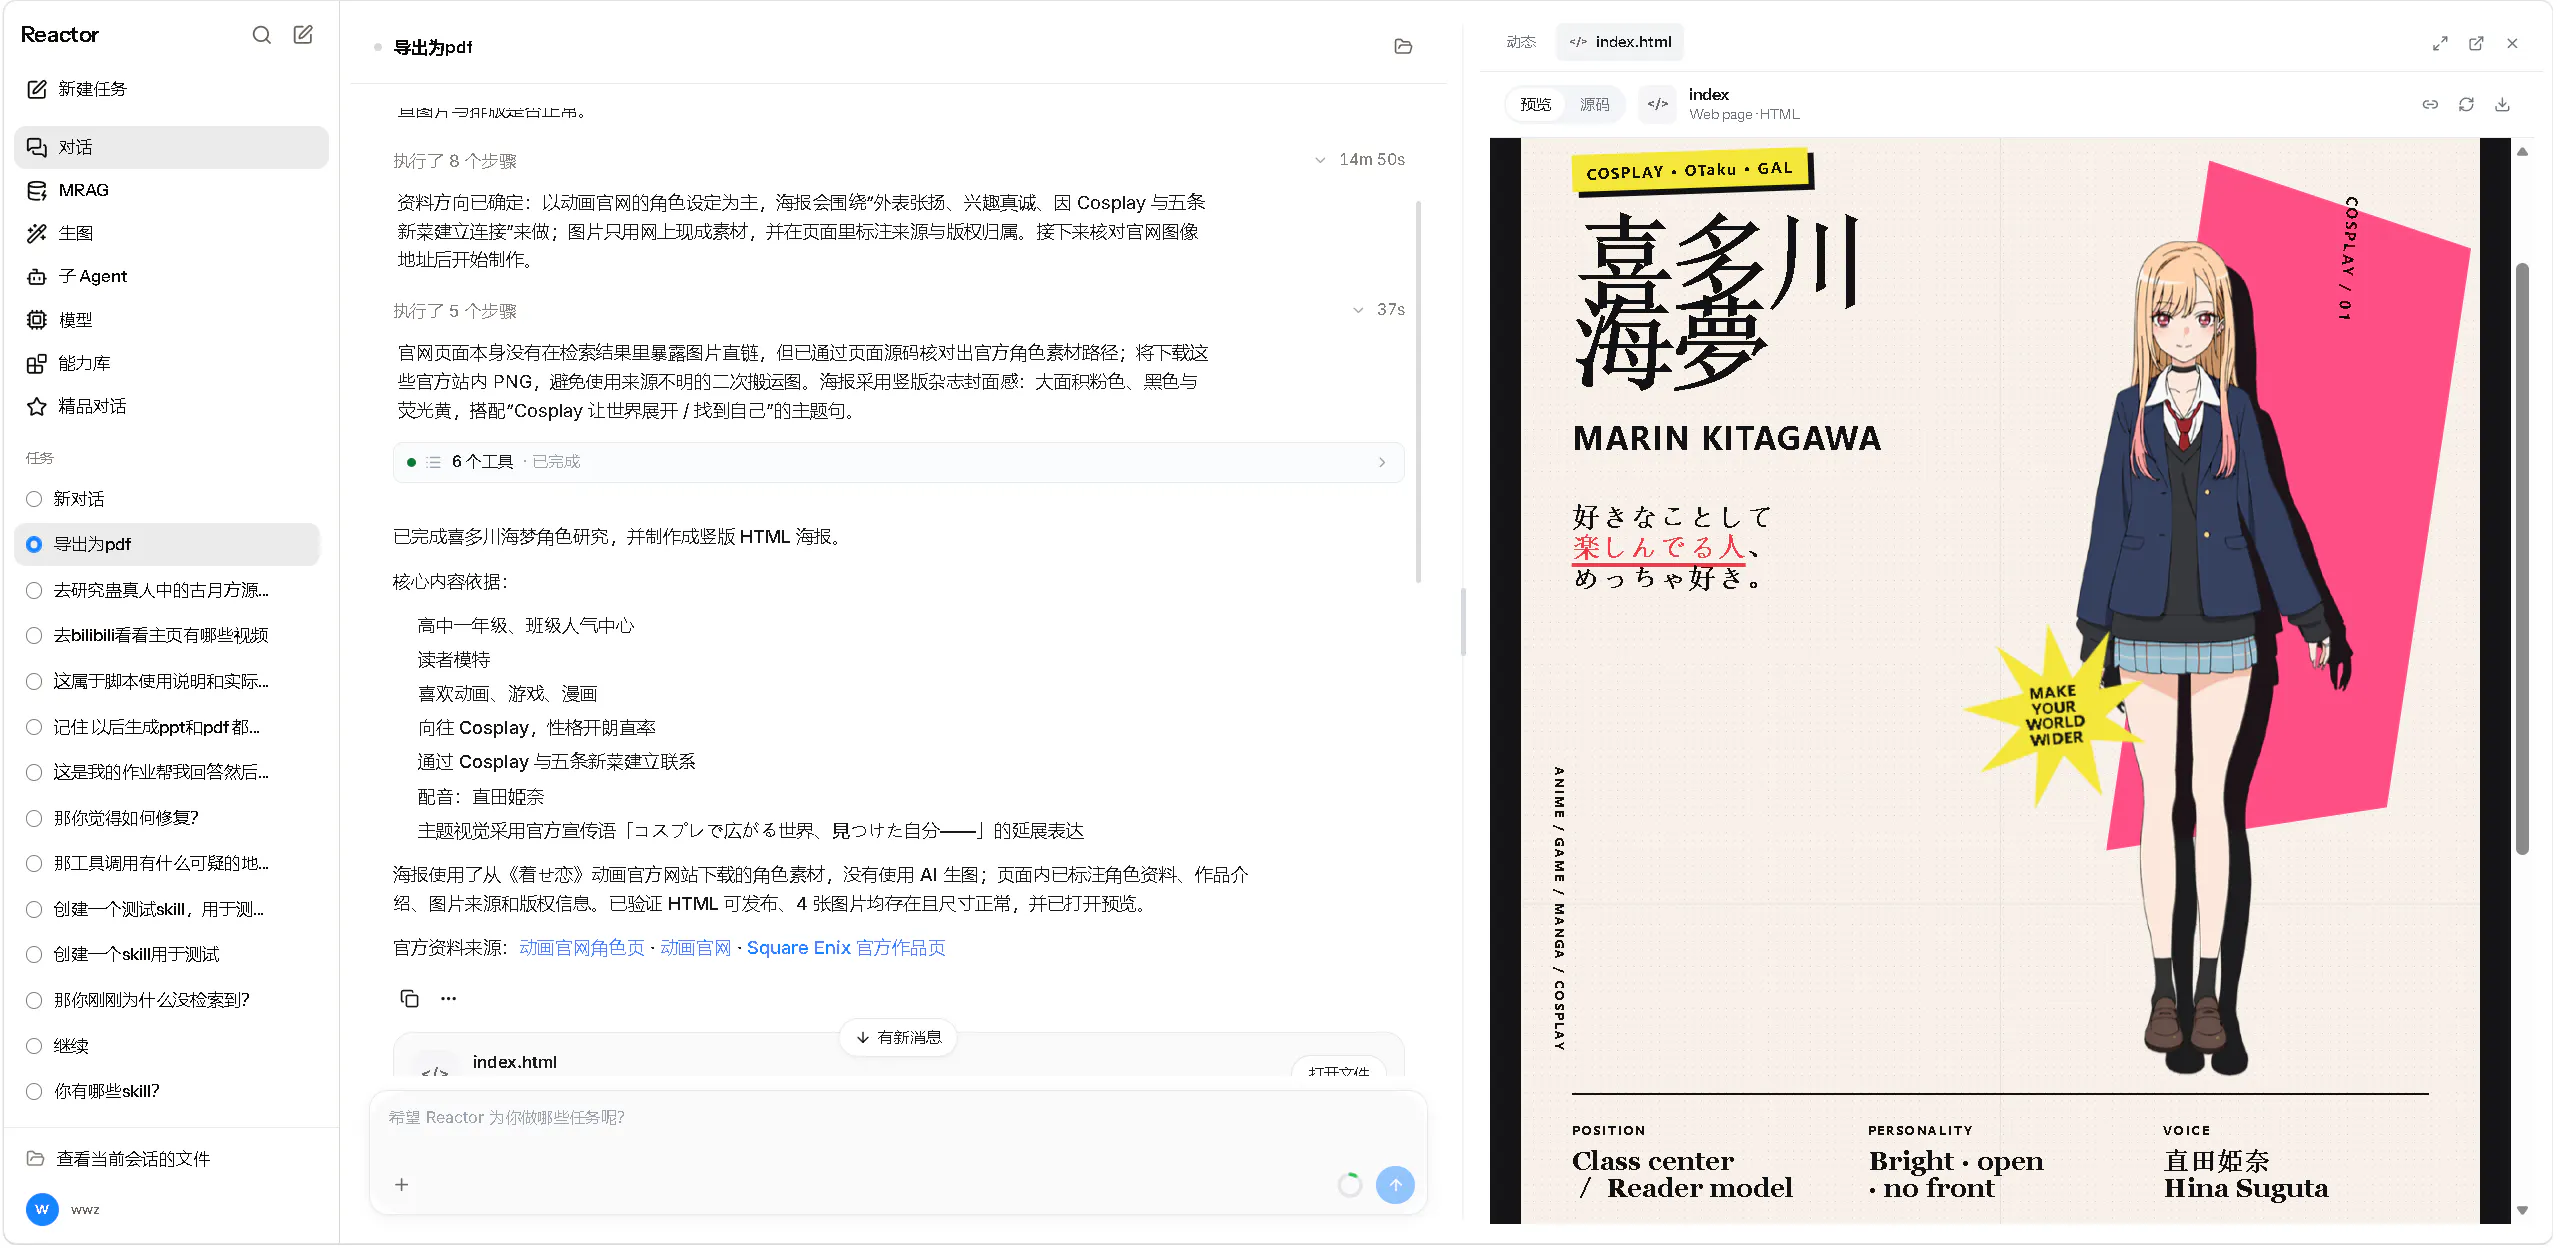Select the 源码 view tab
Screen dimensions: 2557x1248
pos(1594,104)
